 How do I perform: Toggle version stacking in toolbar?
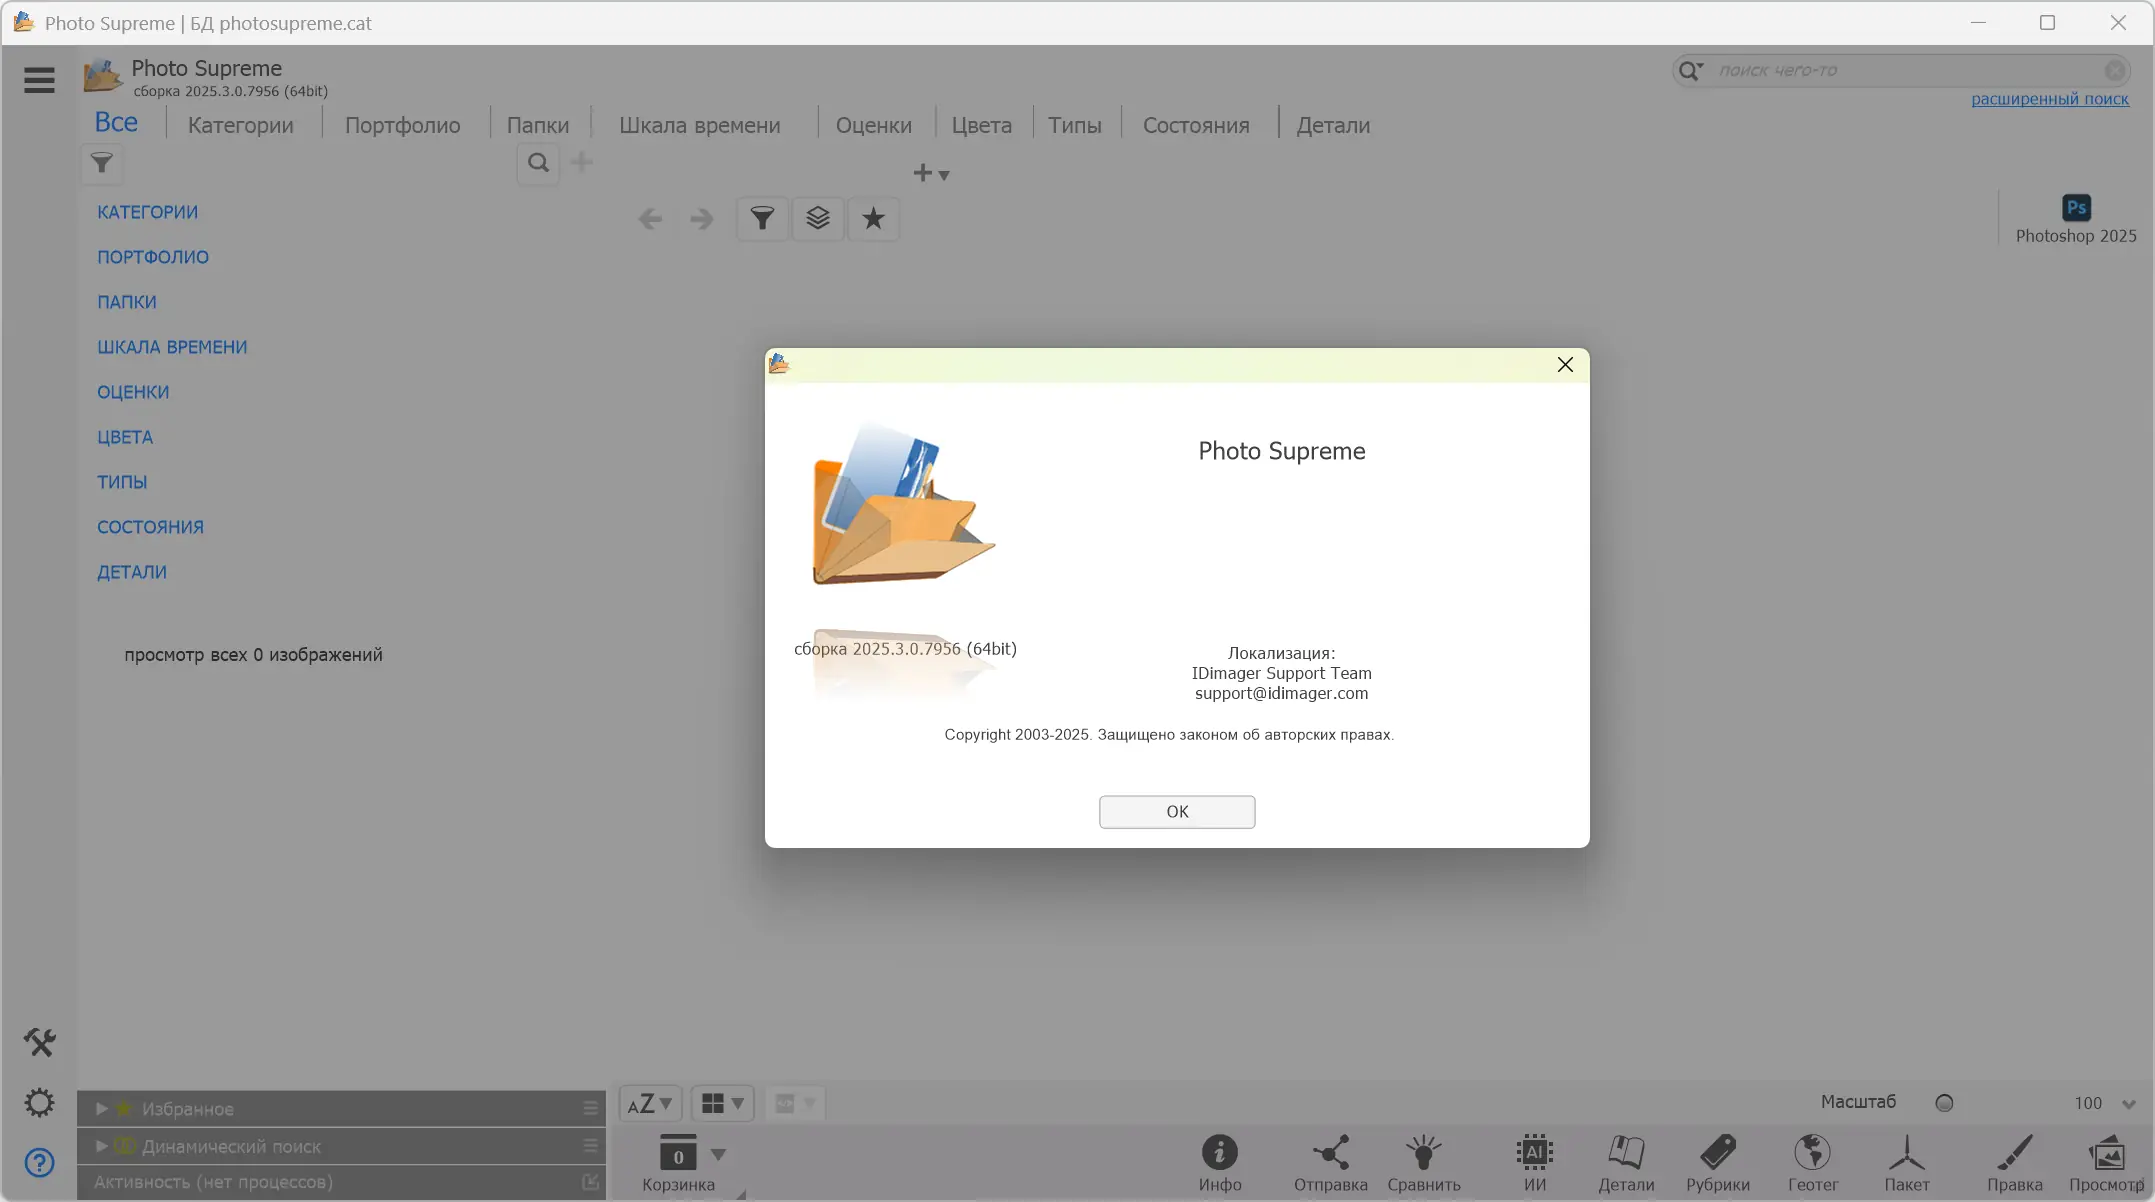click(x=818, y=218)
